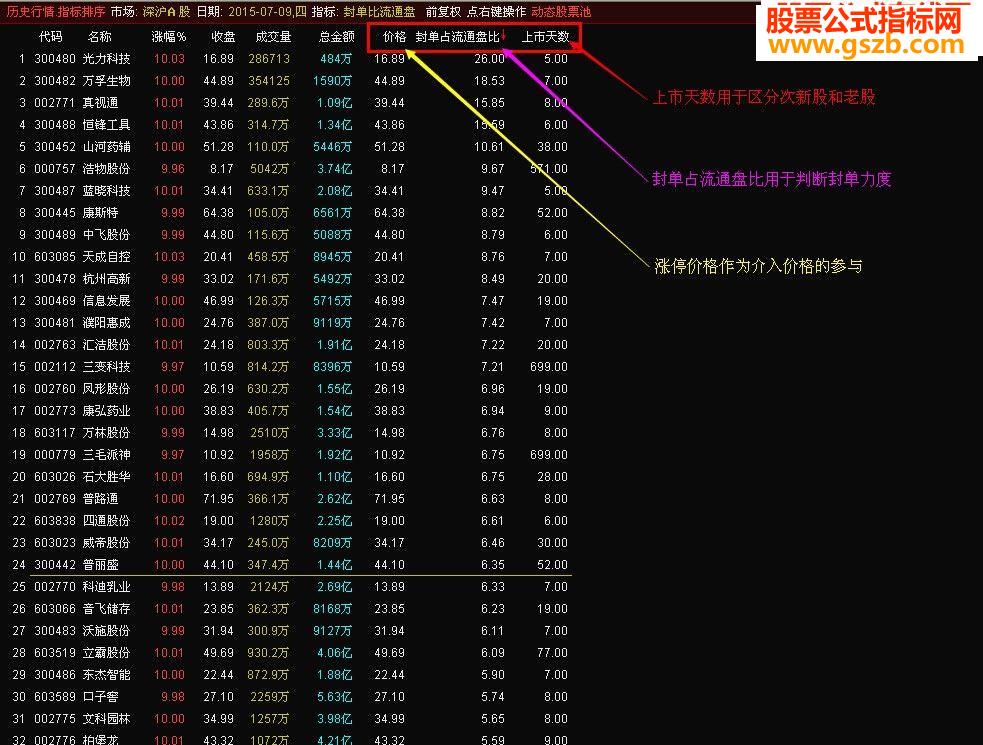Click stock code 002771
The height and width of the screenshot is (745, 983).
[55, 103]
